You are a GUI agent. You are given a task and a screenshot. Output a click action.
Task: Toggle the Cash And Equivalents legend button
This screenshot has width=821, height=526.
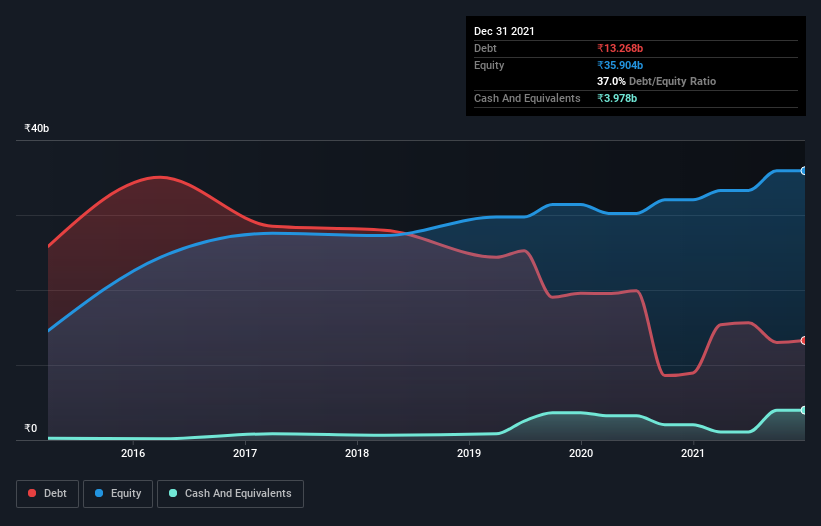[x=230, y=494]
